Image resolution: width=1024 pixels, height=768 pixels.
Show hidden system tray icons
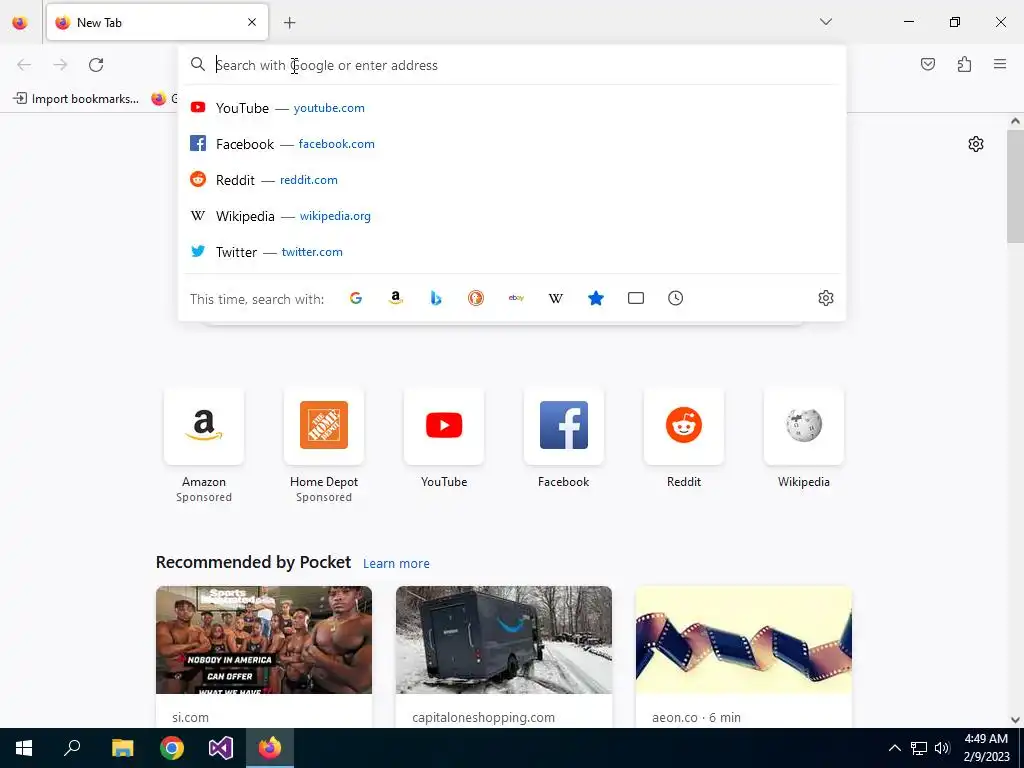pos(895,748)
